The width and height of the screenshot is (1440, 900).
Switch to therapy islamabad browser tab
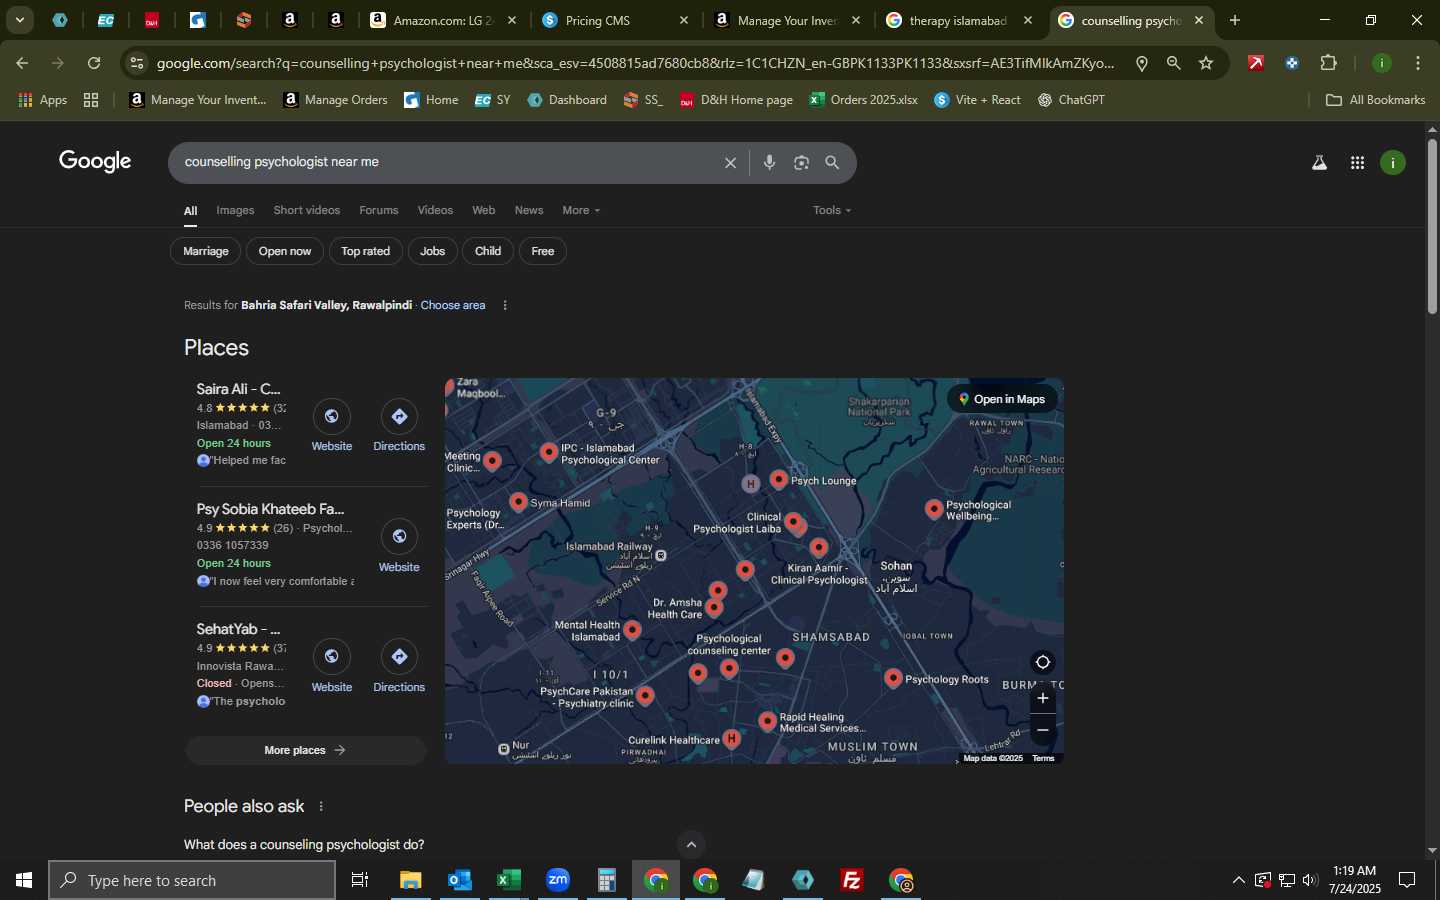click(x=958, y=20)
